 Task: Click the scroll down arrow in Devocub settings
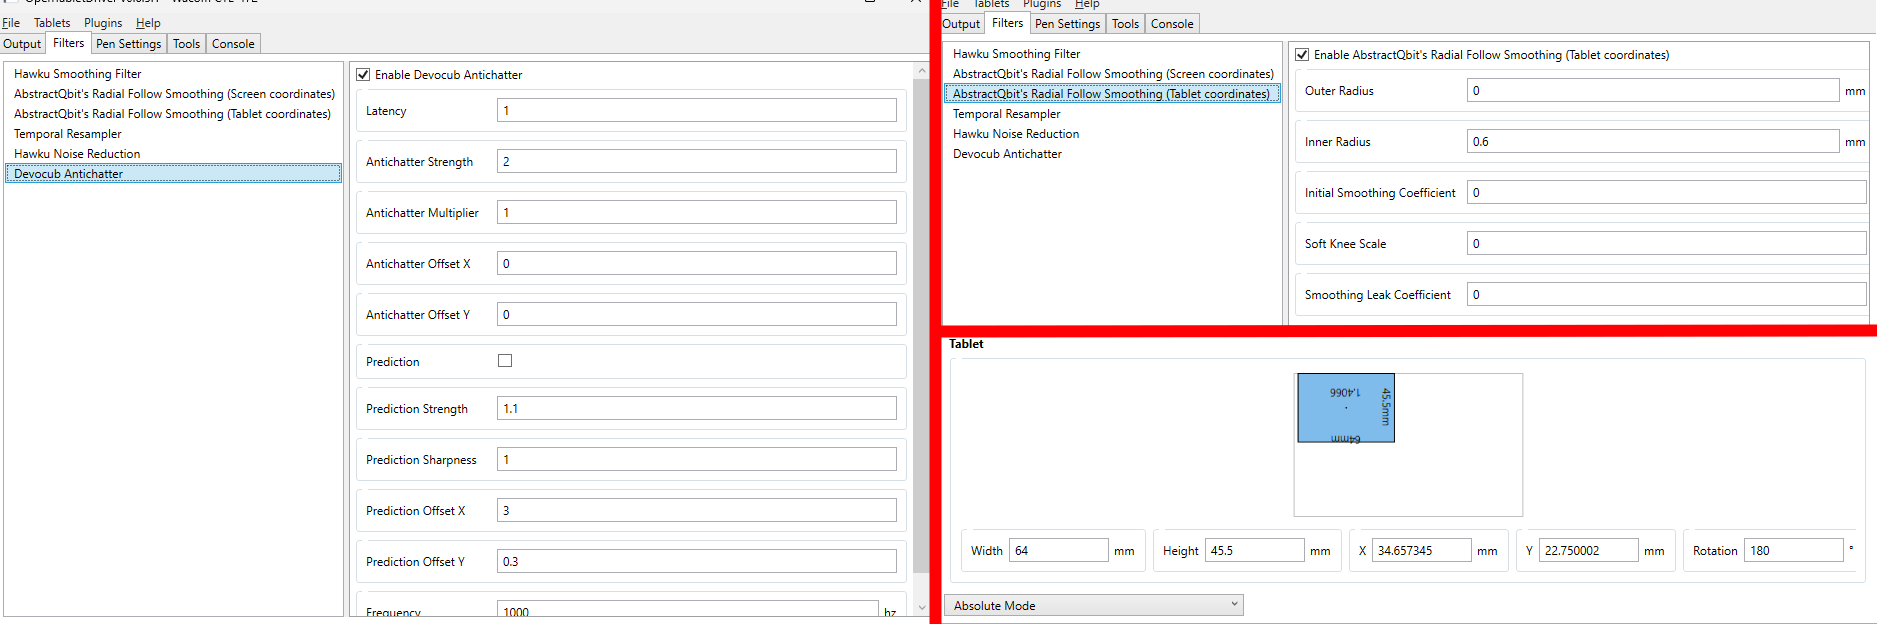(921, 607)
